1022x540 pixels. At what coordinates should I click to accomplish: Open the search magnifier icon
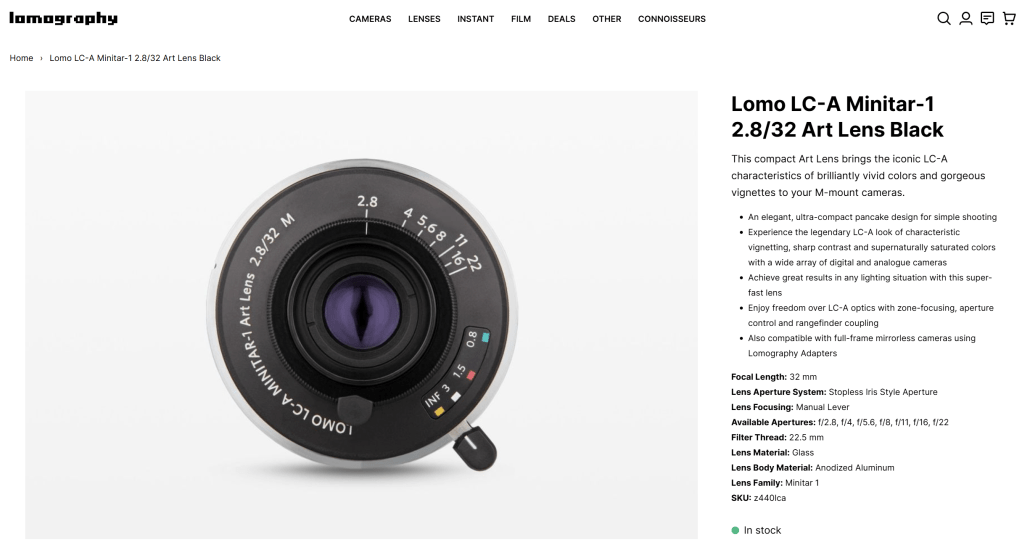tap(944, 19)
